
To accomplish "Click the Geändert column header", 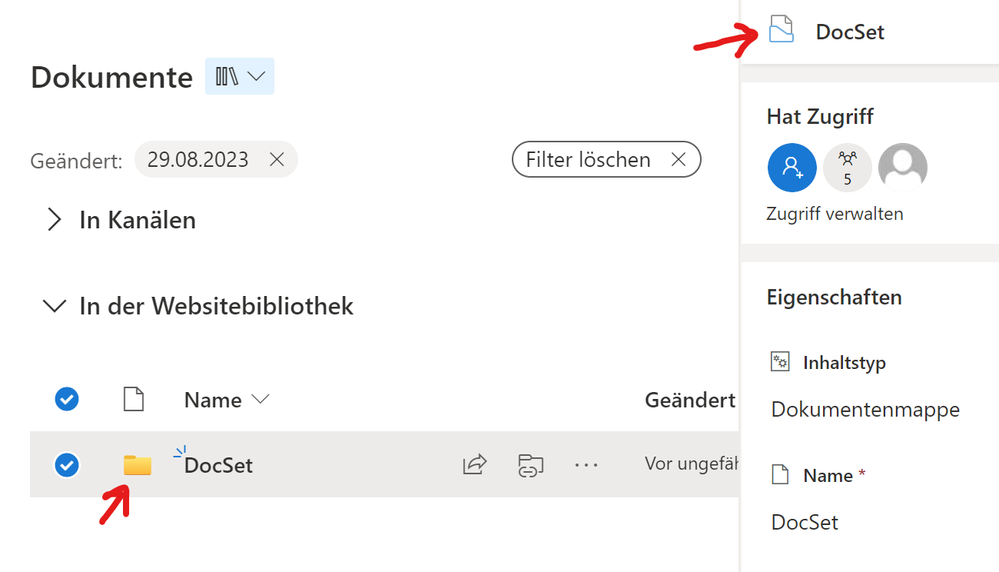I will point(690,400).
